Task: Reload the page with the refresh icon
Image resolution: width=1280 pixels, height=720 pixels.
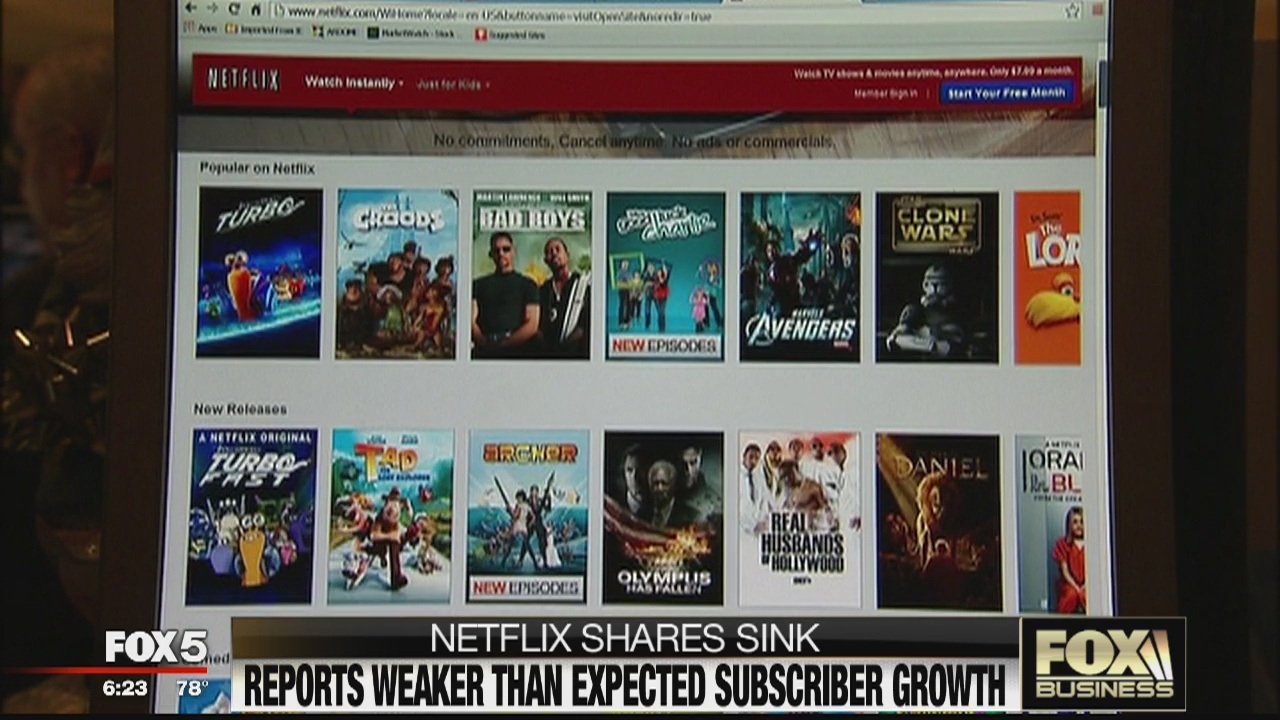Action: (235, 7)
